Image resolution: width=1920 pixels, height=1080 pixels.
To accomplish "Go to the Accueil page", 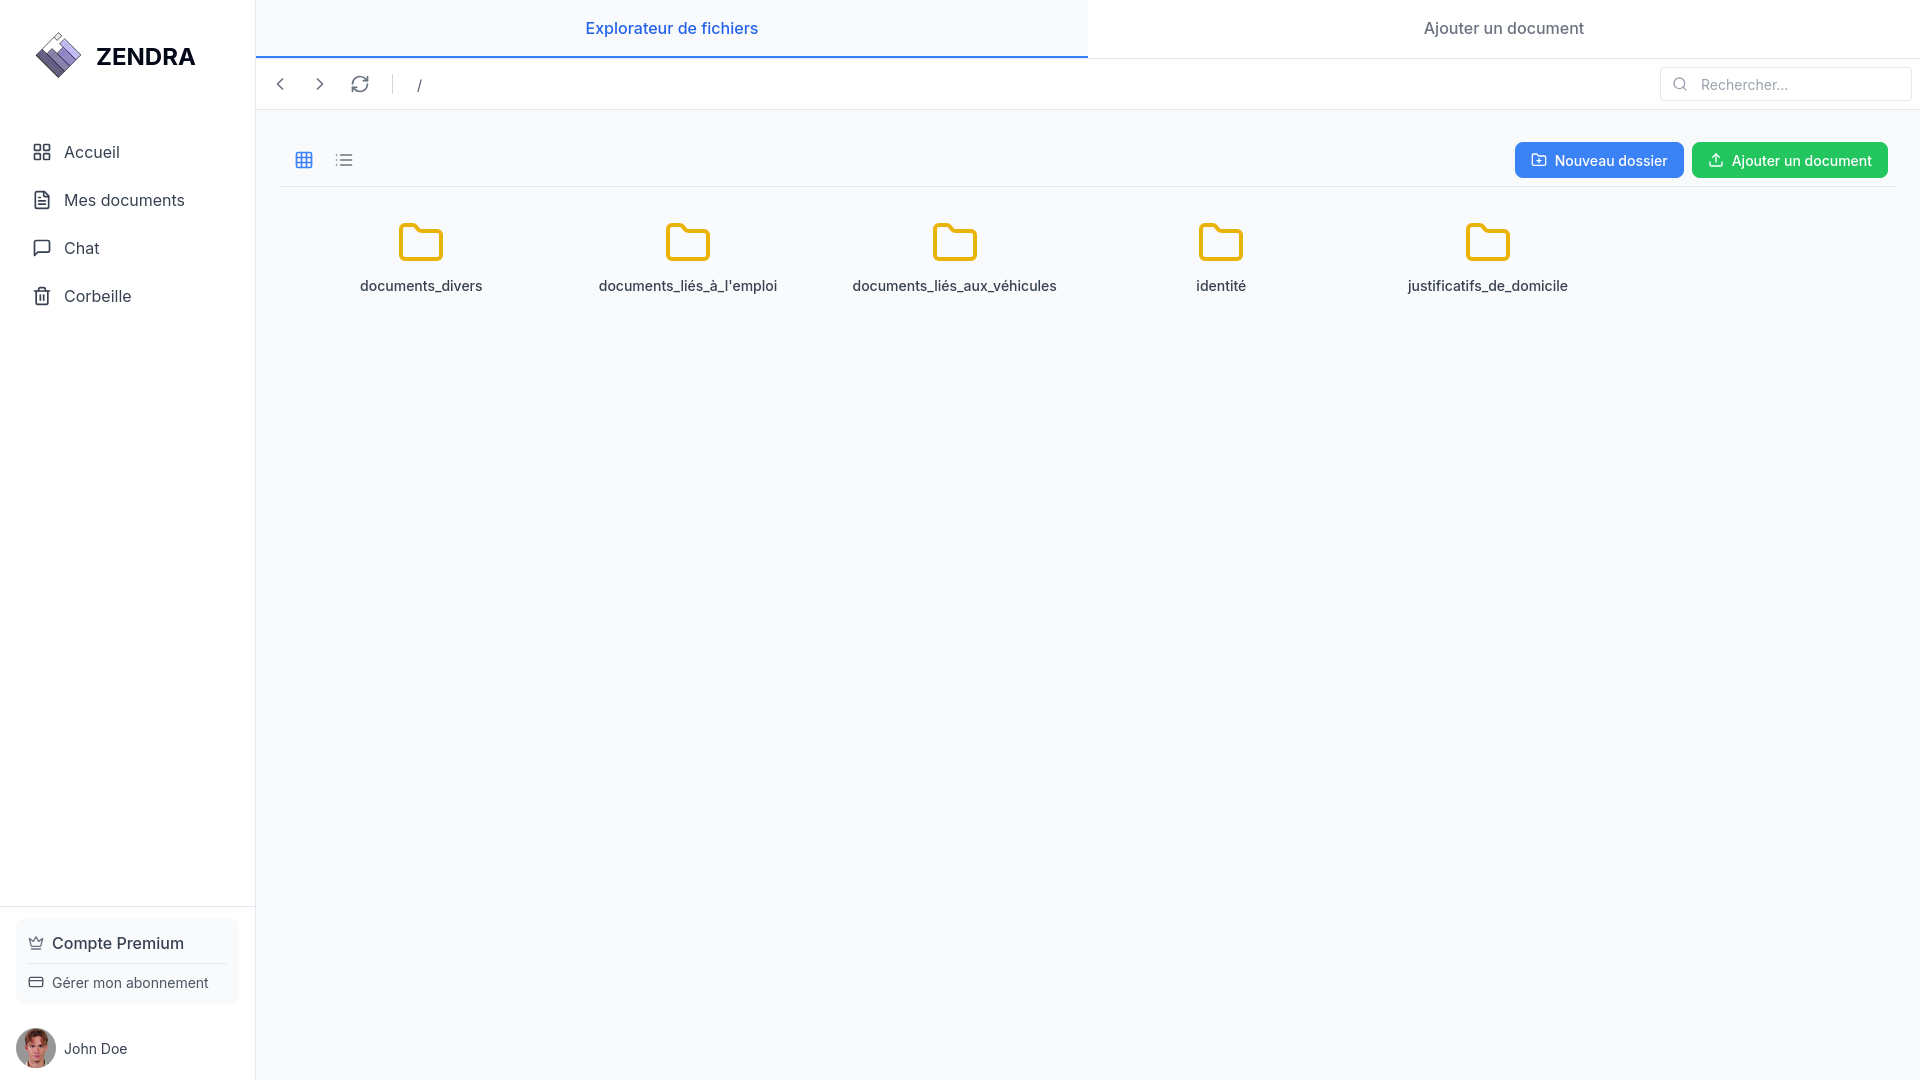I will 91,152.
